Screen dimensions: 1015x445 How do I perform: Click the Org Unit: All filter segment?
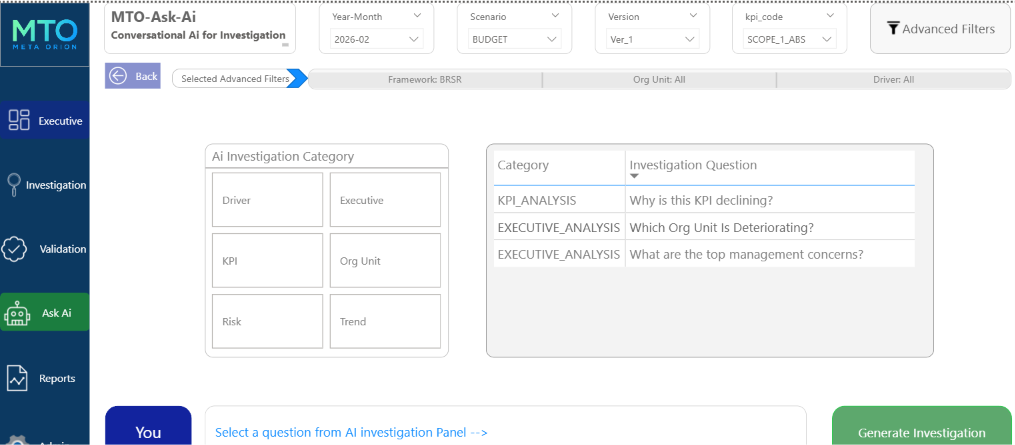pos(659,80)
